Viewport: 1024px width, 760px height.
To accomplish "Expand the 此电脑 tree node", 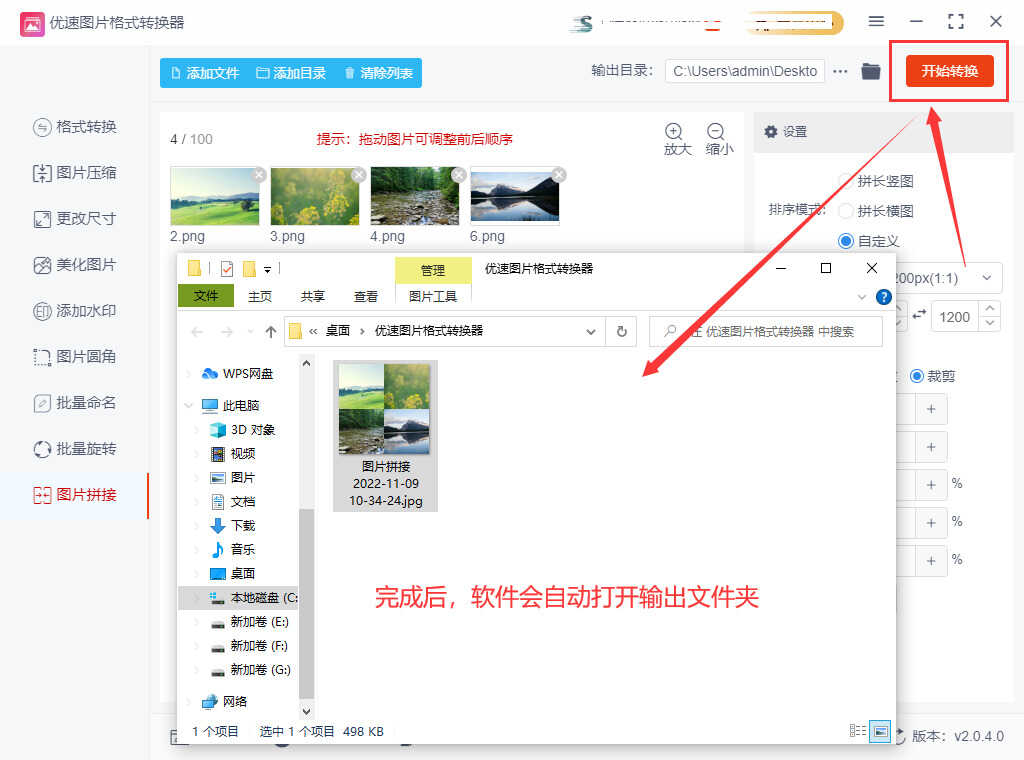I will (188, 406).
